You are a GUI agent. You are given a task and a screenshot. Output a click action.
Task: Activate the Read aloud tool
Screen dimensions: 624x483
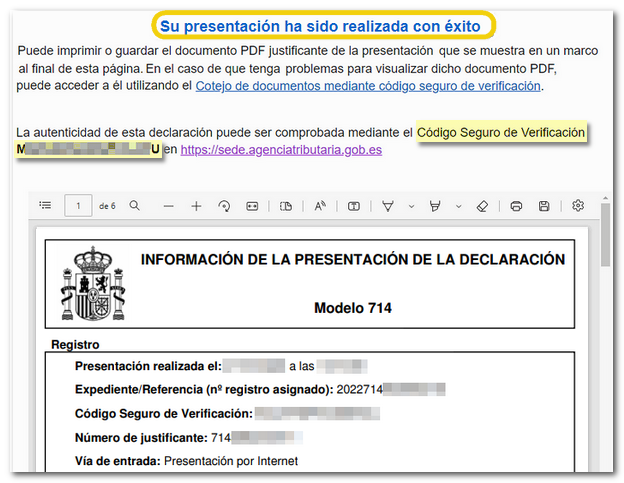pos(320,206)
